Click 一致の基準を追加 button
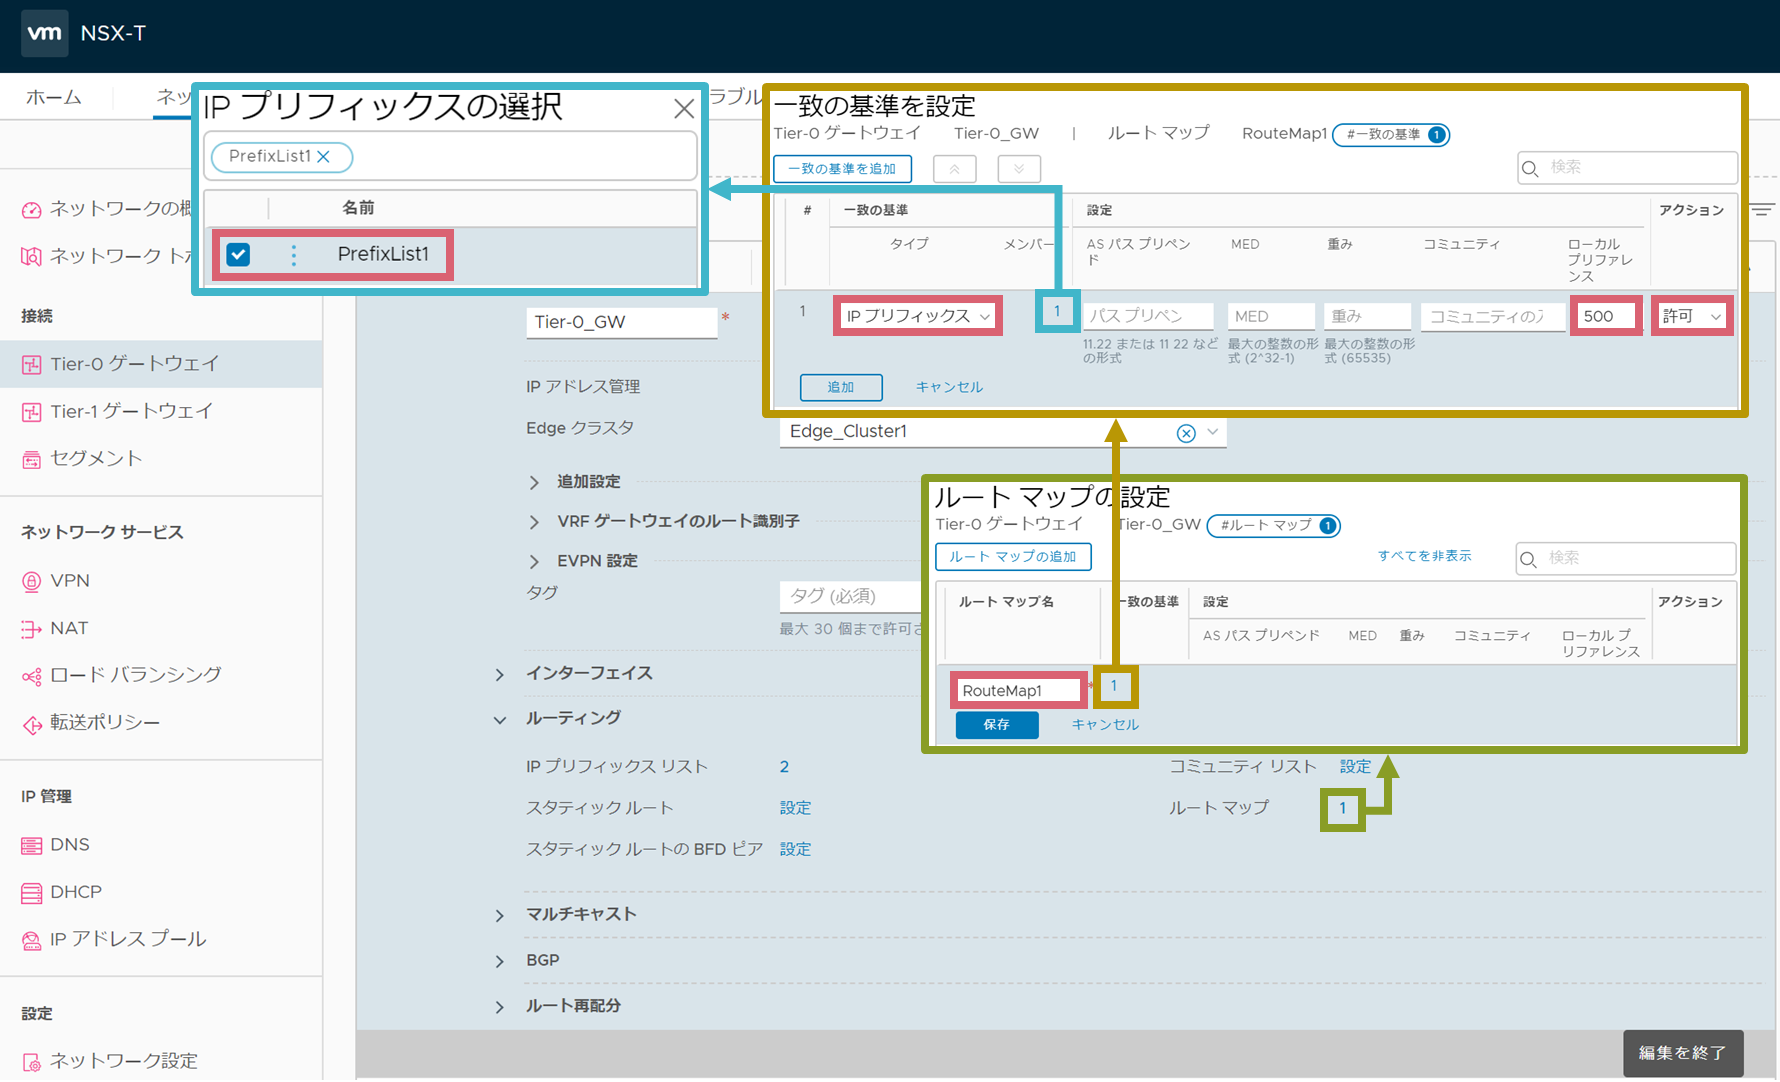The image size is (1780, 1082). pos(842,169)
